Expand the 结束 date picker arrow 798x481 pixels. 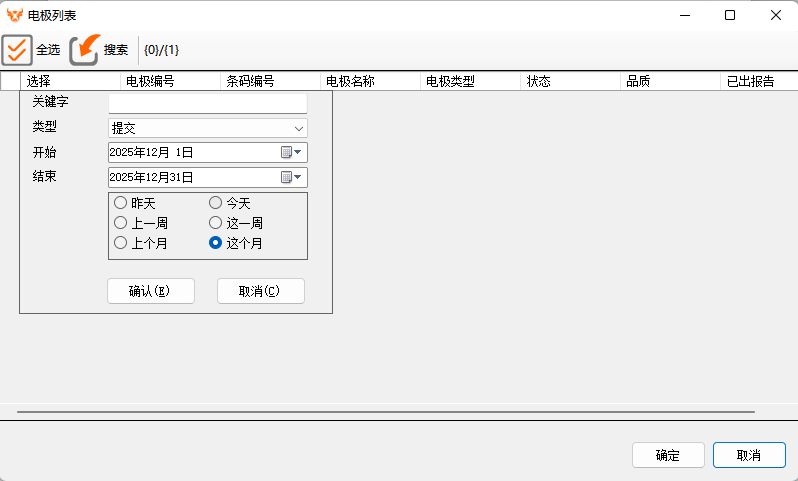tap(298, 177)
